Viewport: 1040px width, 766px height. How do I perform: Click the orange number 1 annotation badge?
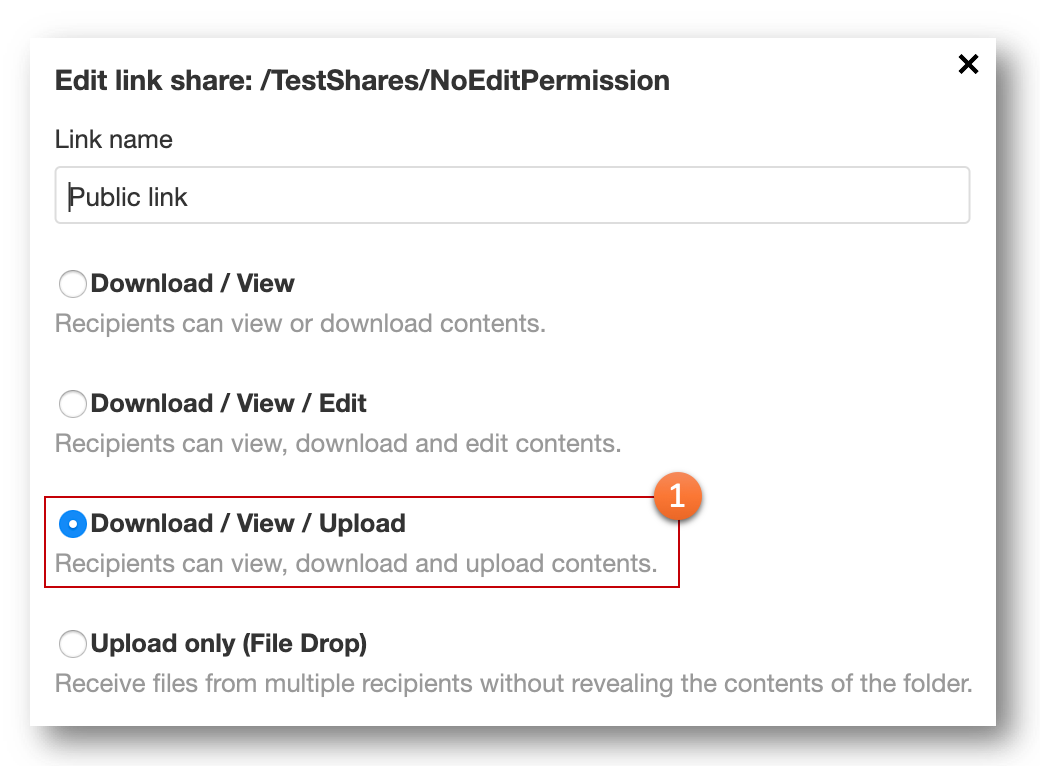tap(677, 496)
